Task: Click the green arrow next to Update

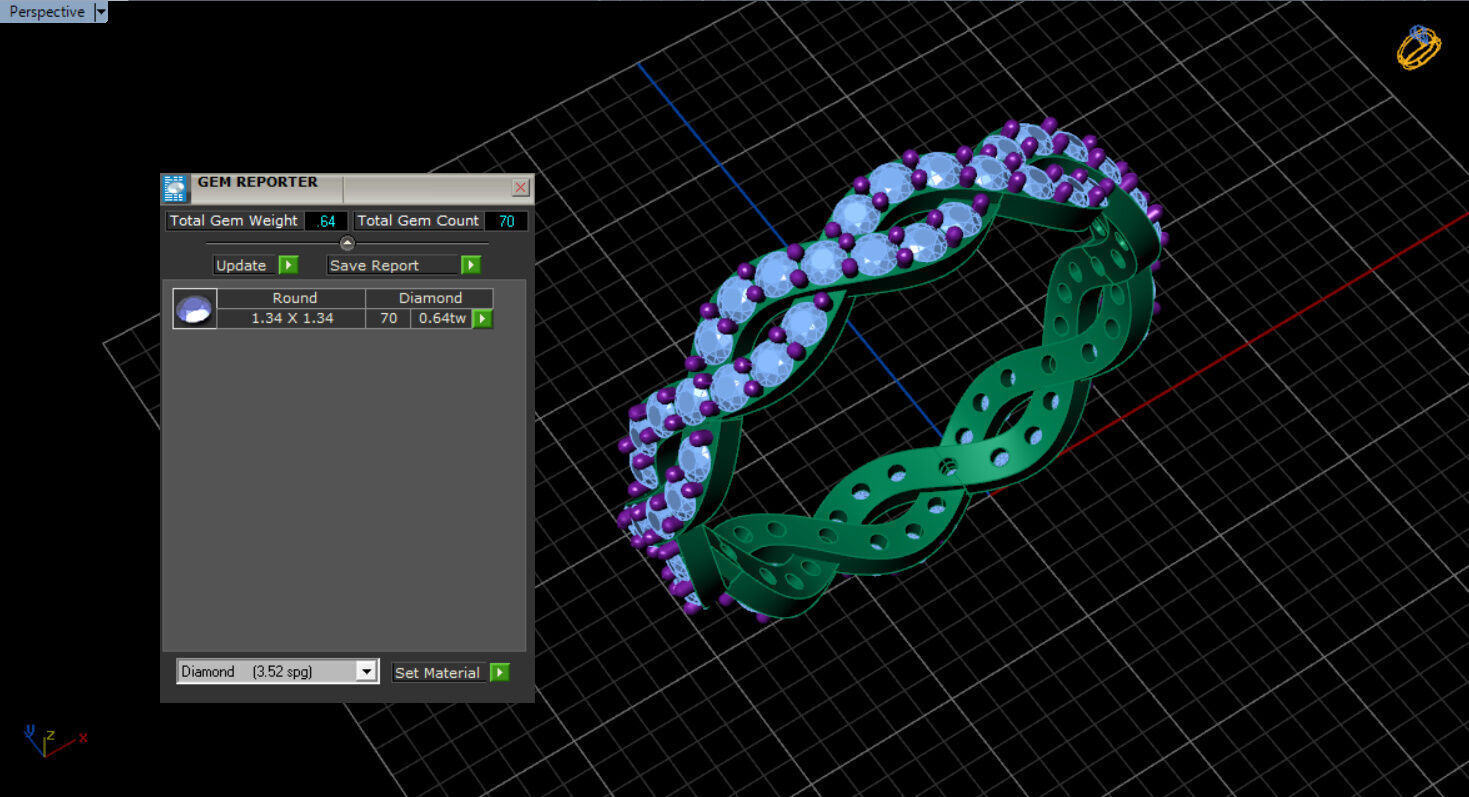Action: tap(288, 265)
